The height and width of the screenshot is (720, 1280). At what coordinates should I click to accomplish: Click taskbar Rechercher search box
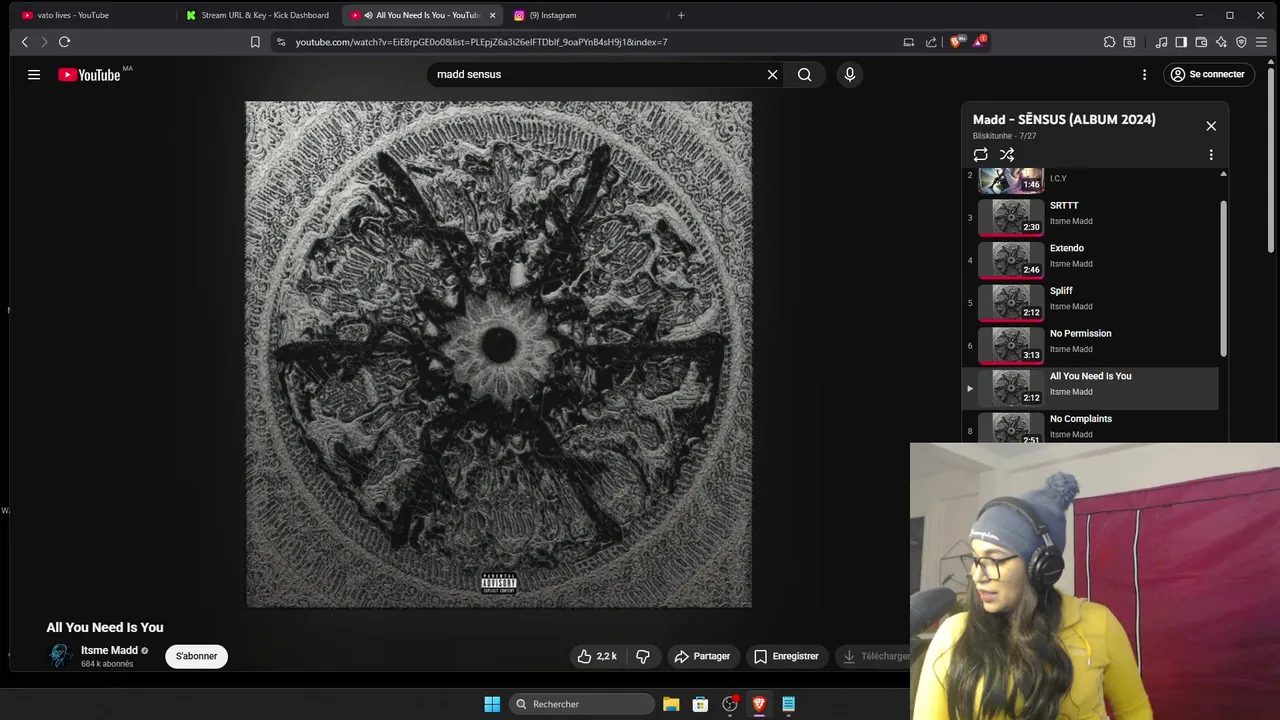tap(582, 704)
